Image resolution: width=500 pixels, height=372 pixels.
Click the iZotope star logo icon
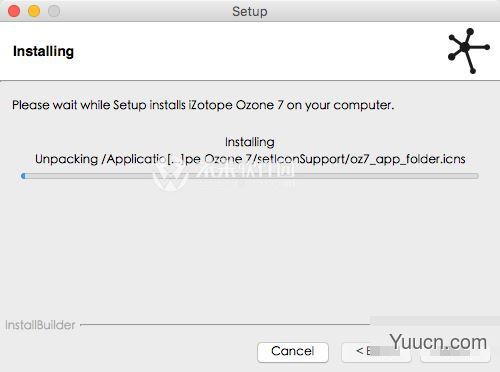point(469,51)
